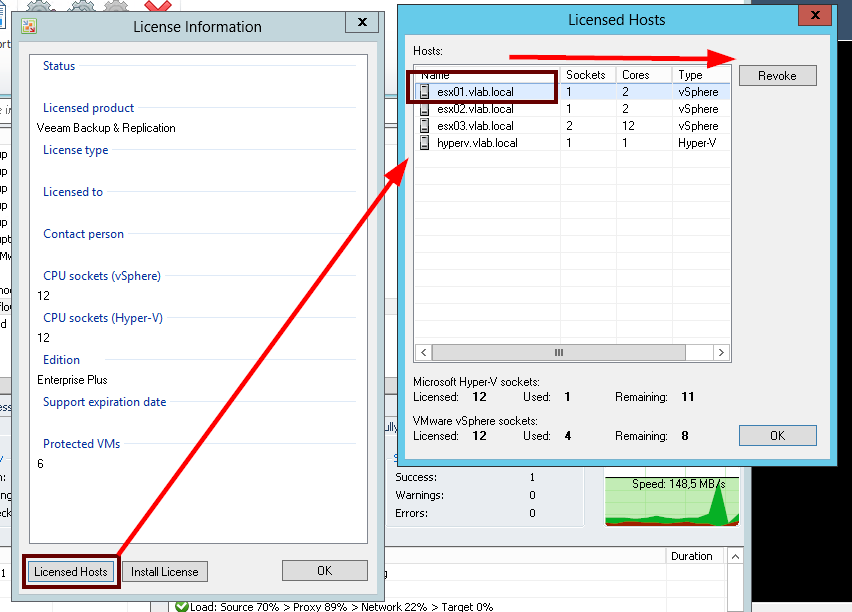
Task: Open the Licensed Hosts dialog
Action: [70, 571]
